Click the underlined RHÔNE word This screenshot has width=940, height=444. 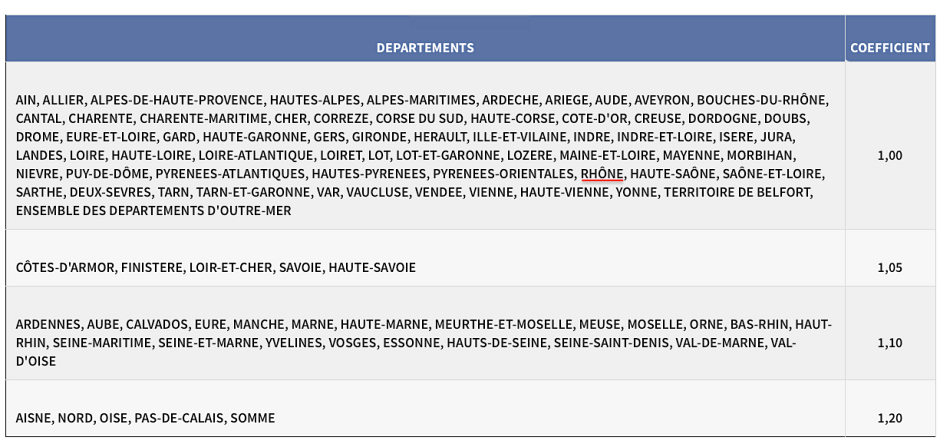click(x=602, y=174)
